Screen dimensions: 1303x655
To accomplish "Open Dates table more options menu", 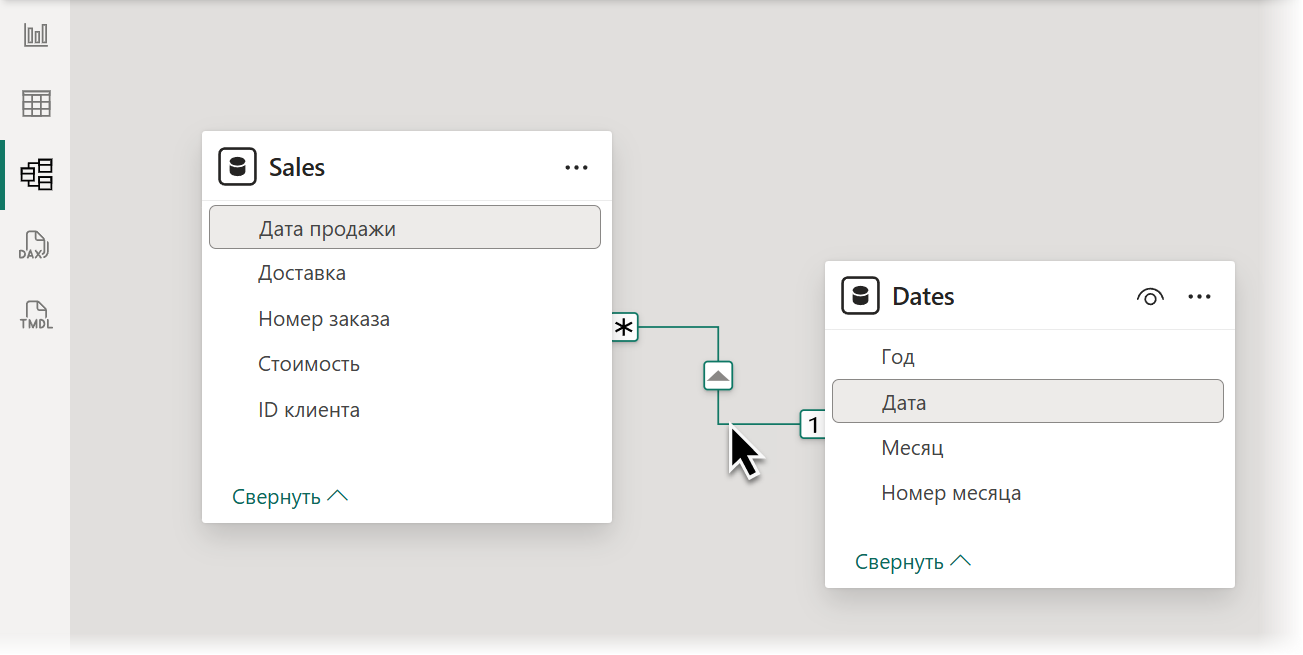I will pos(1199,297).
